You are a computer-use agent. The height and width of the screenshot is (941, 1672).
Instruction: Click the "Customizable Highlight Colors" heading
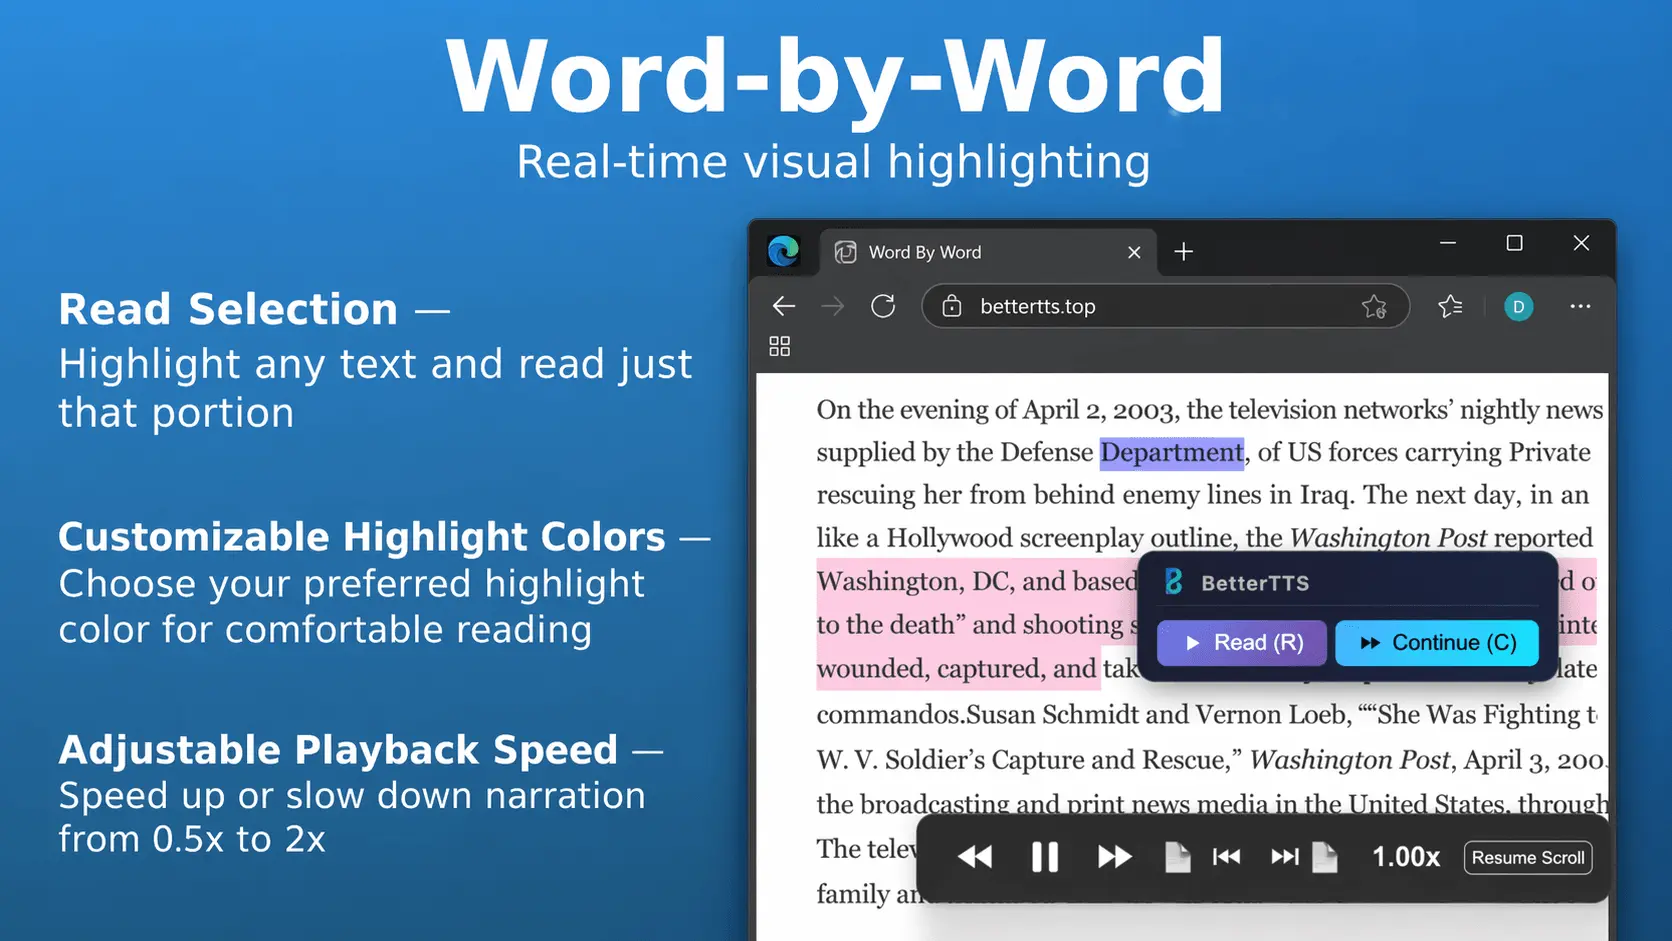point(362,538)
